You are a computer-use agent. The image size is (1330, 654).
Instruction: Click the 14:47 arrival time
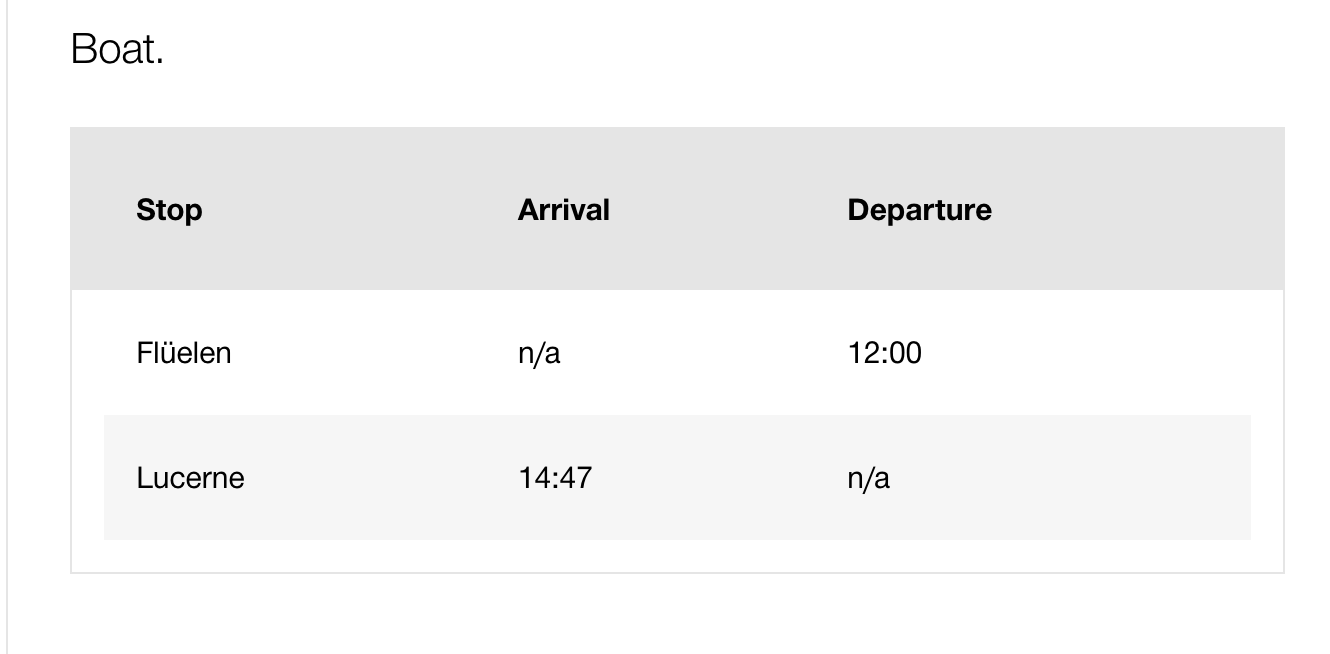[555, 478]
